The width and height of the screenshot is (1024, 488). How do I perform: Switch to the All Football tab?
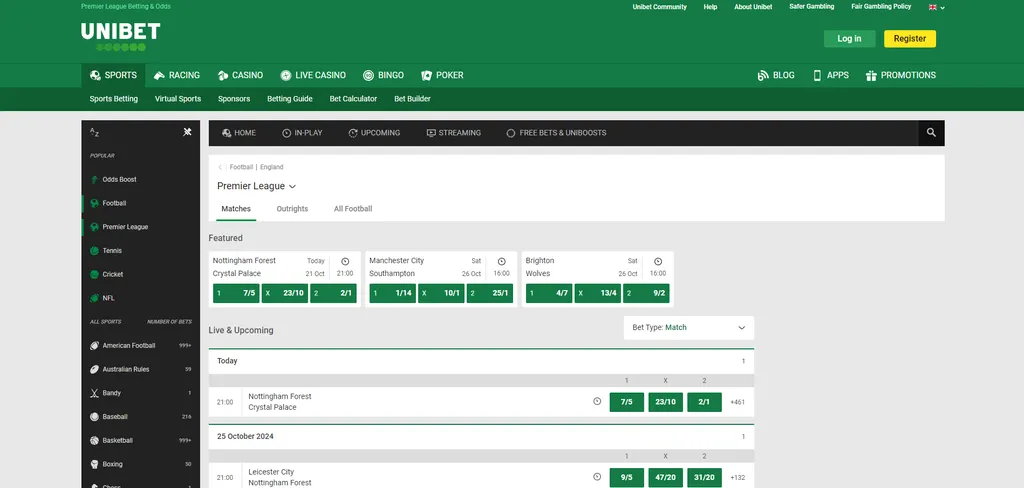[x=353, y=209]
